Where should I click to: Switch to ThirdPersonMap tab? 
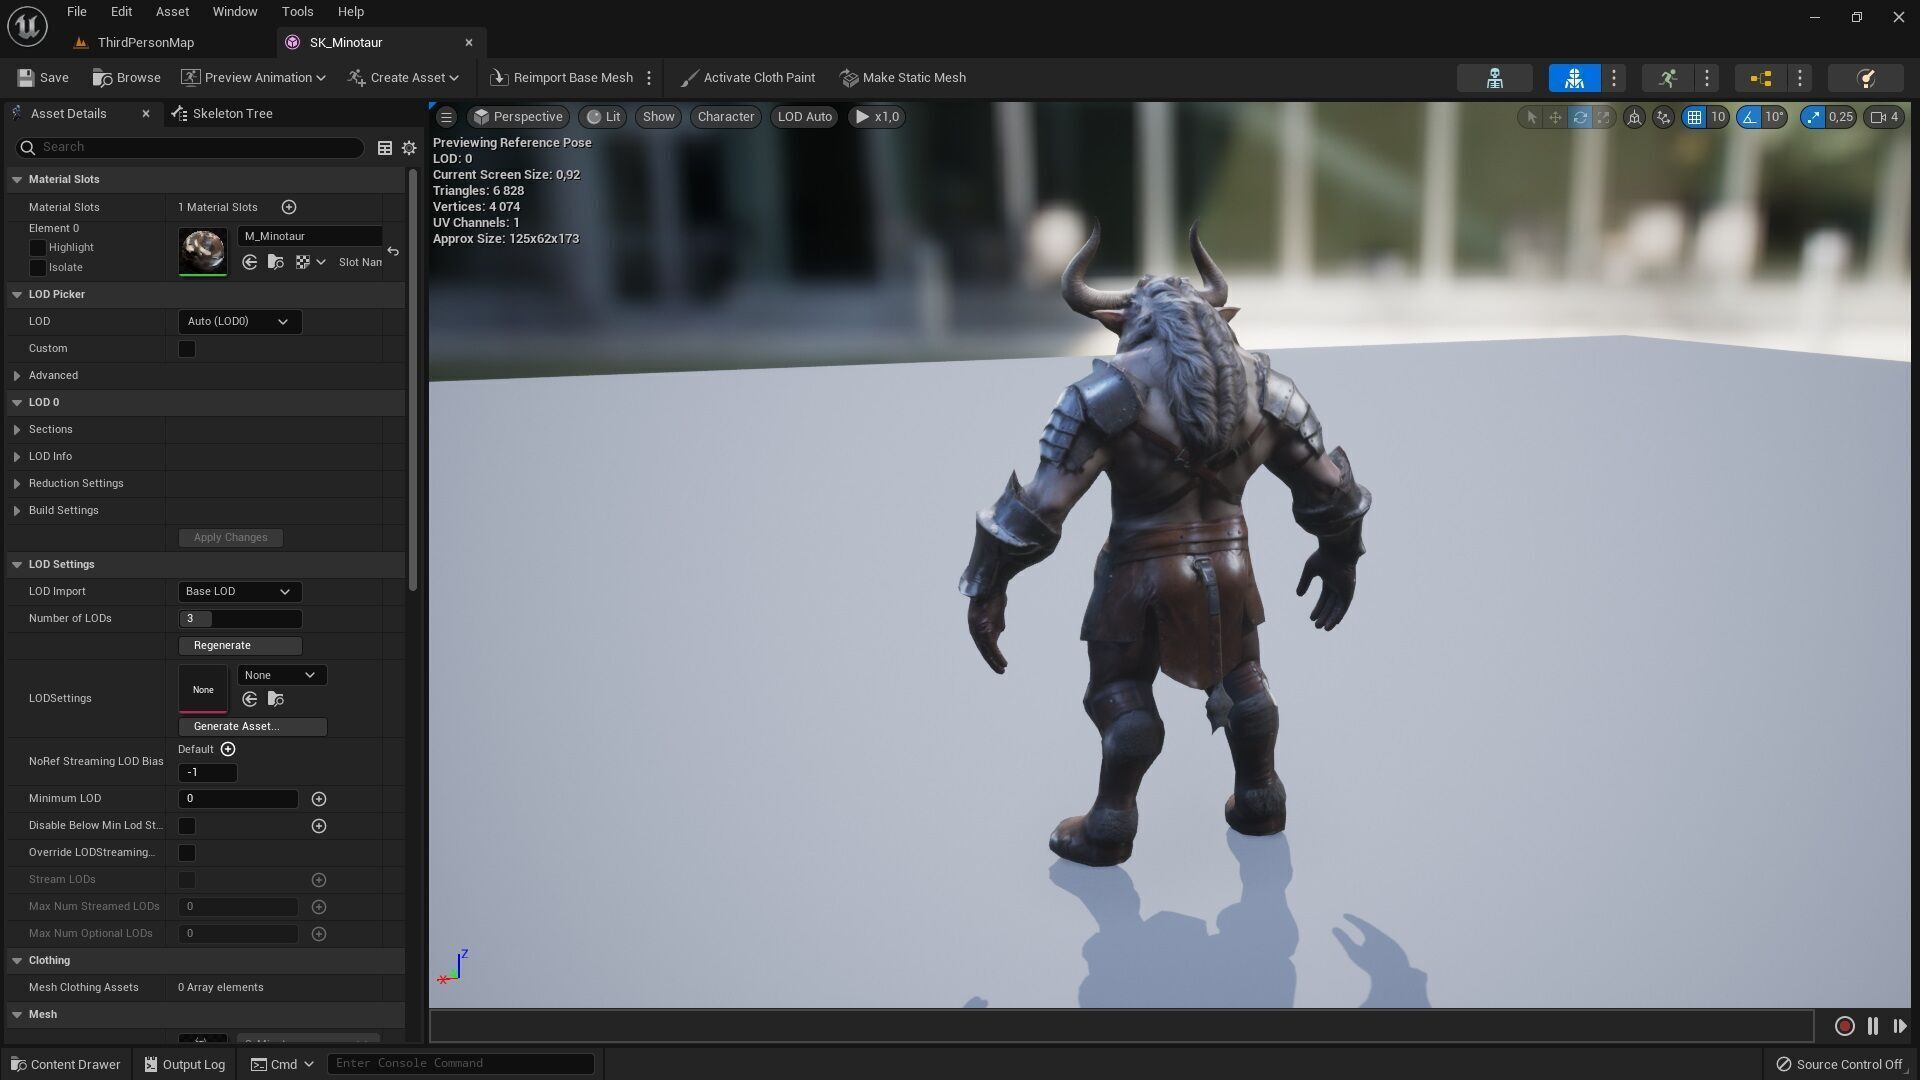[145, 43]
